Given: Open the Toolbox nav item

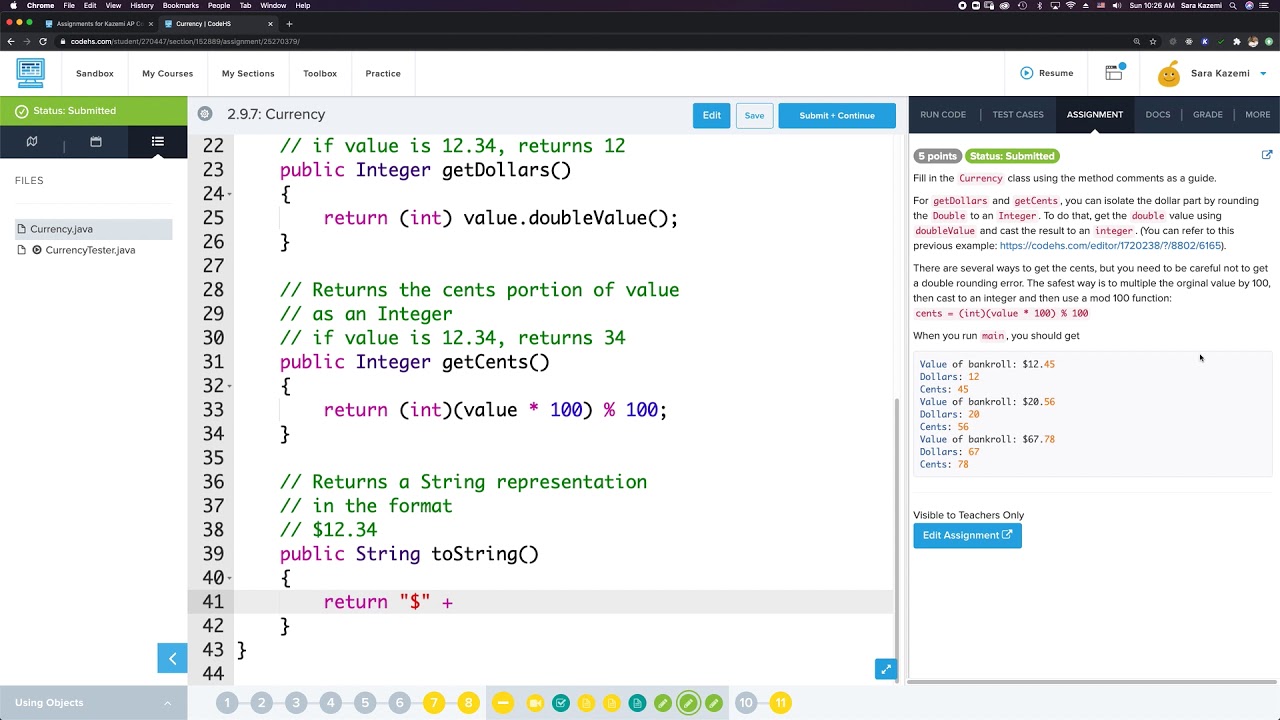Looking at the screenshot, I should click(320, 73).
